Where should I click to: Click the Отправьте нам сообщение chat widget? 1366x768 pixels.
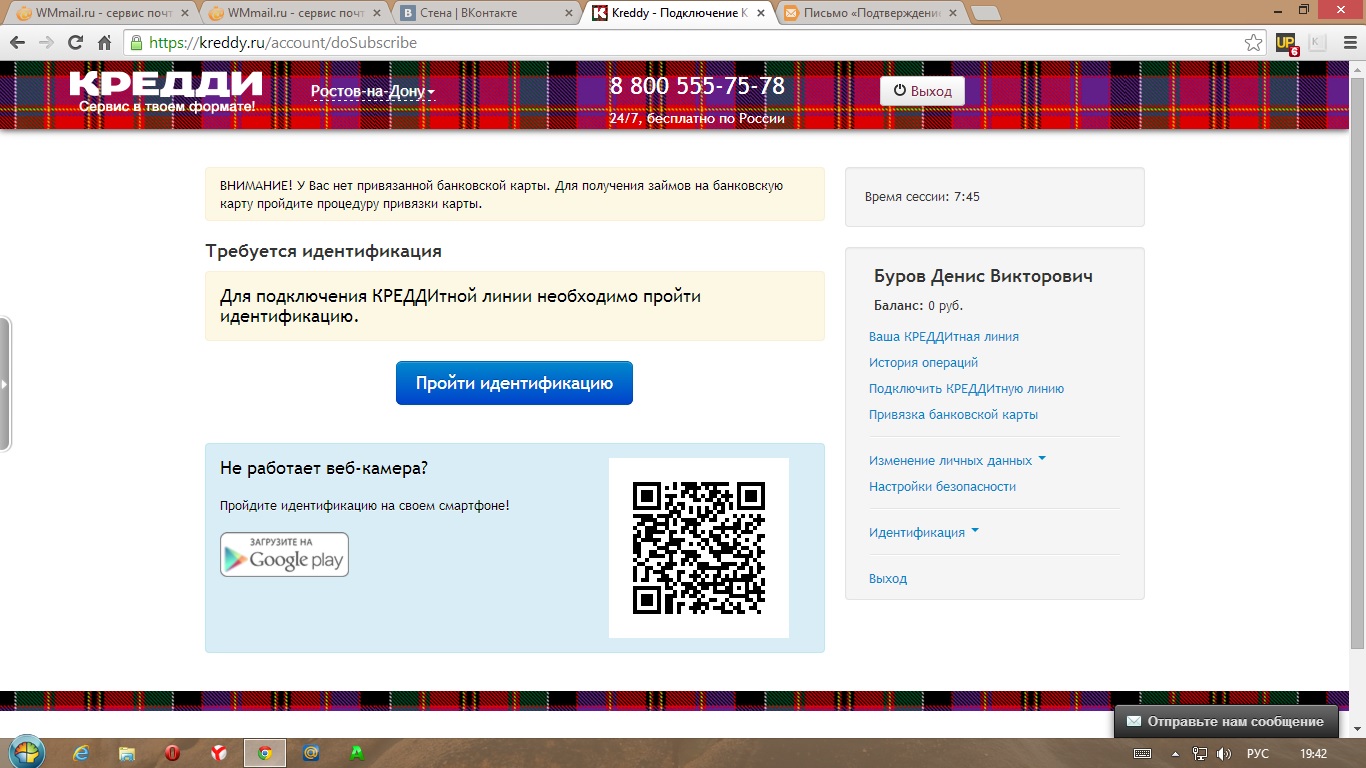coord(1225,722)
